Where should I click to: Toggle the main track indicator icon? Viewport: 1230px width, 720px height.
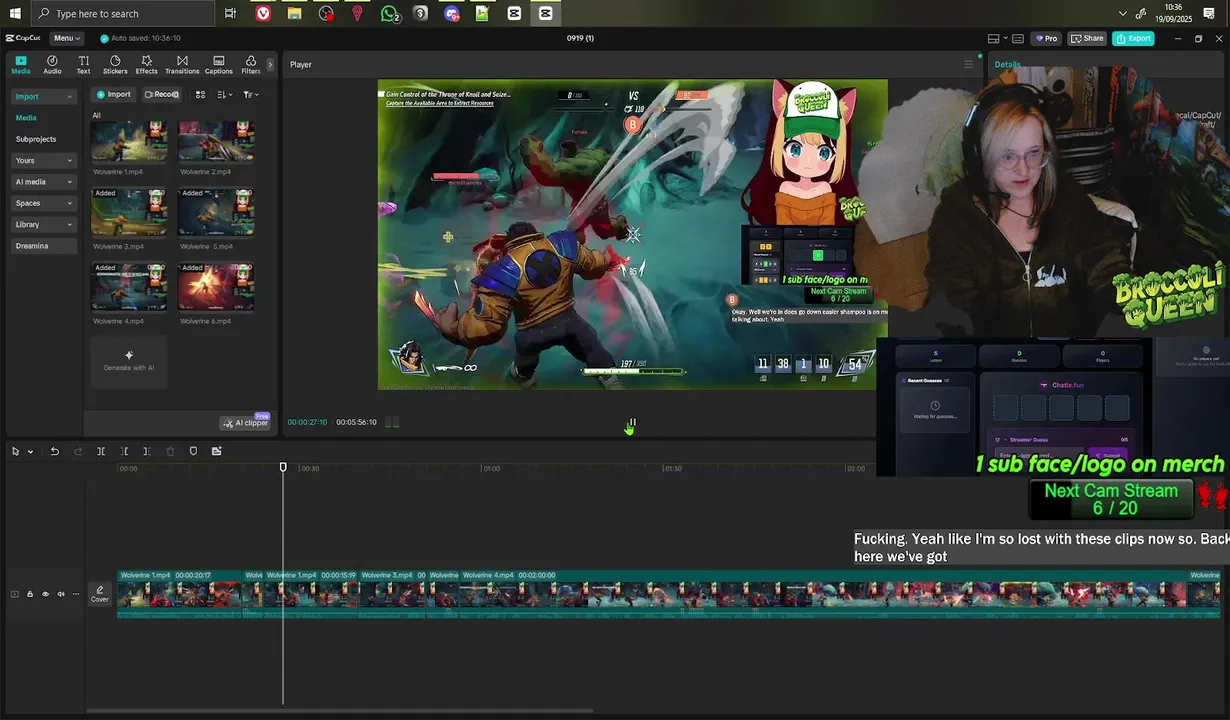14,594
